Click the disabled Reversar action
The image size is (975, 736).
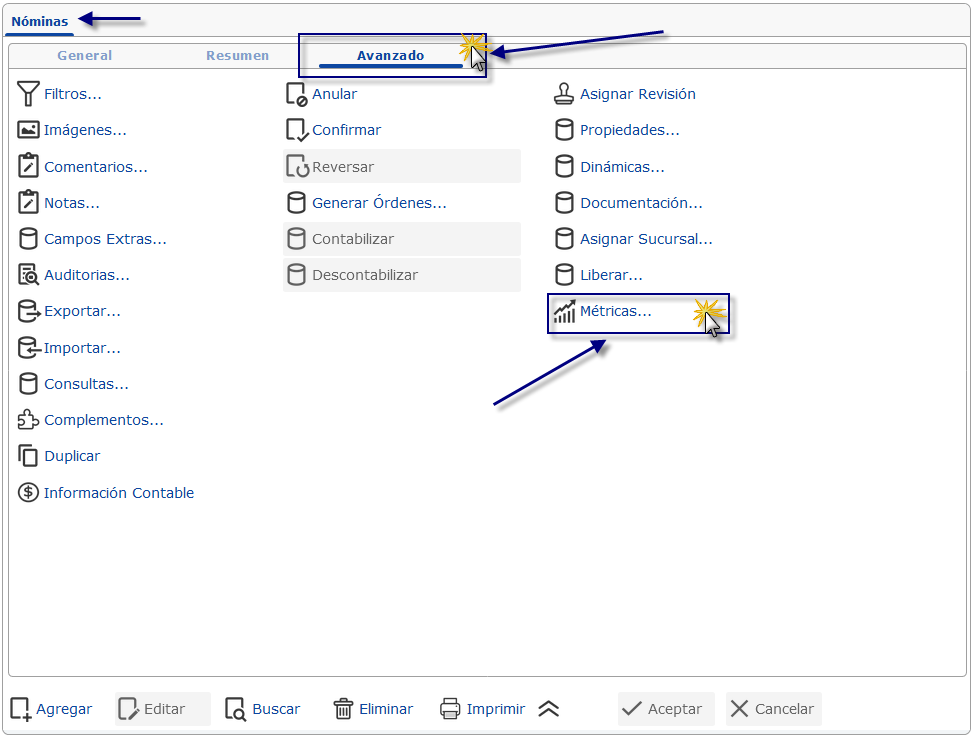click(x=402, y=166)
